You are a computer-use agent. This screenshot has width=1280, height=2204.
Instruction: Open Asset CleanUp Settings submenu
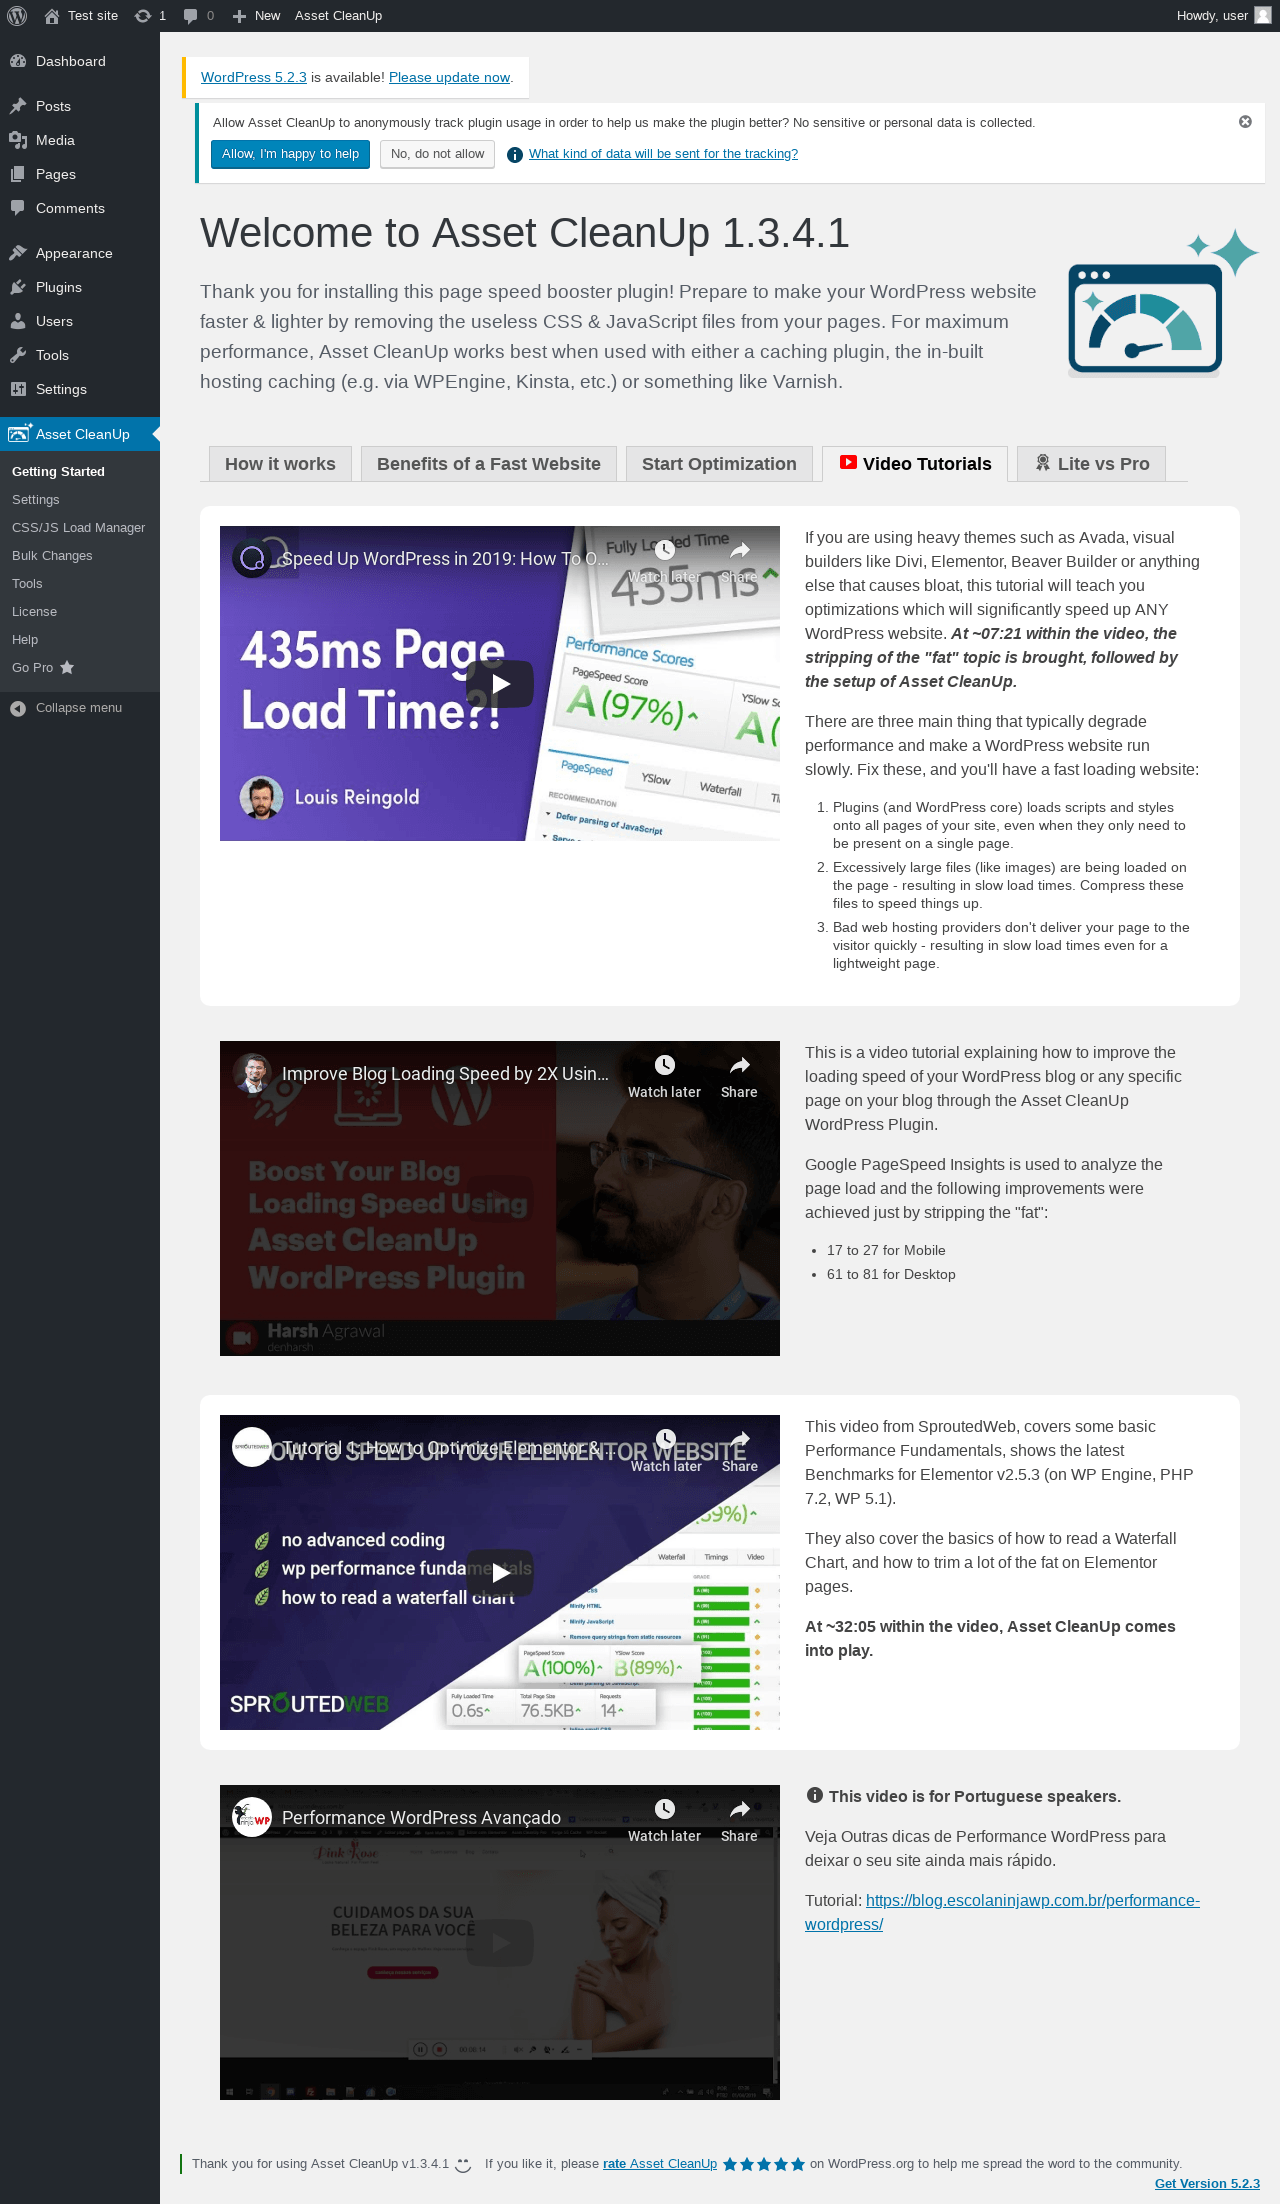[36, 500]
